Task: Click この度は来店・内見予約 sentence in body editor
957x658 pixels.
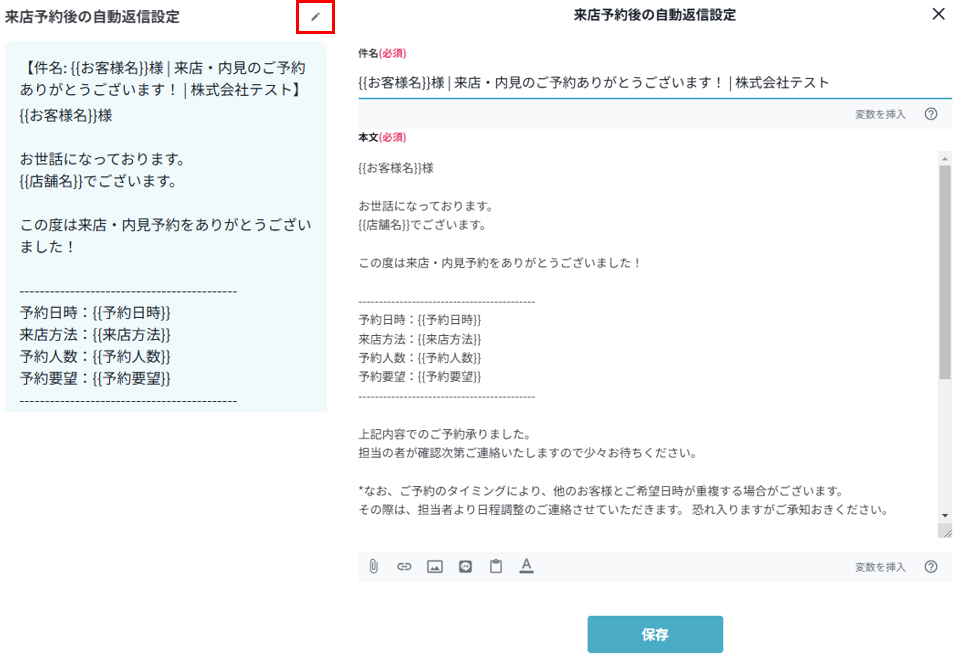Action: pos(499,262)
